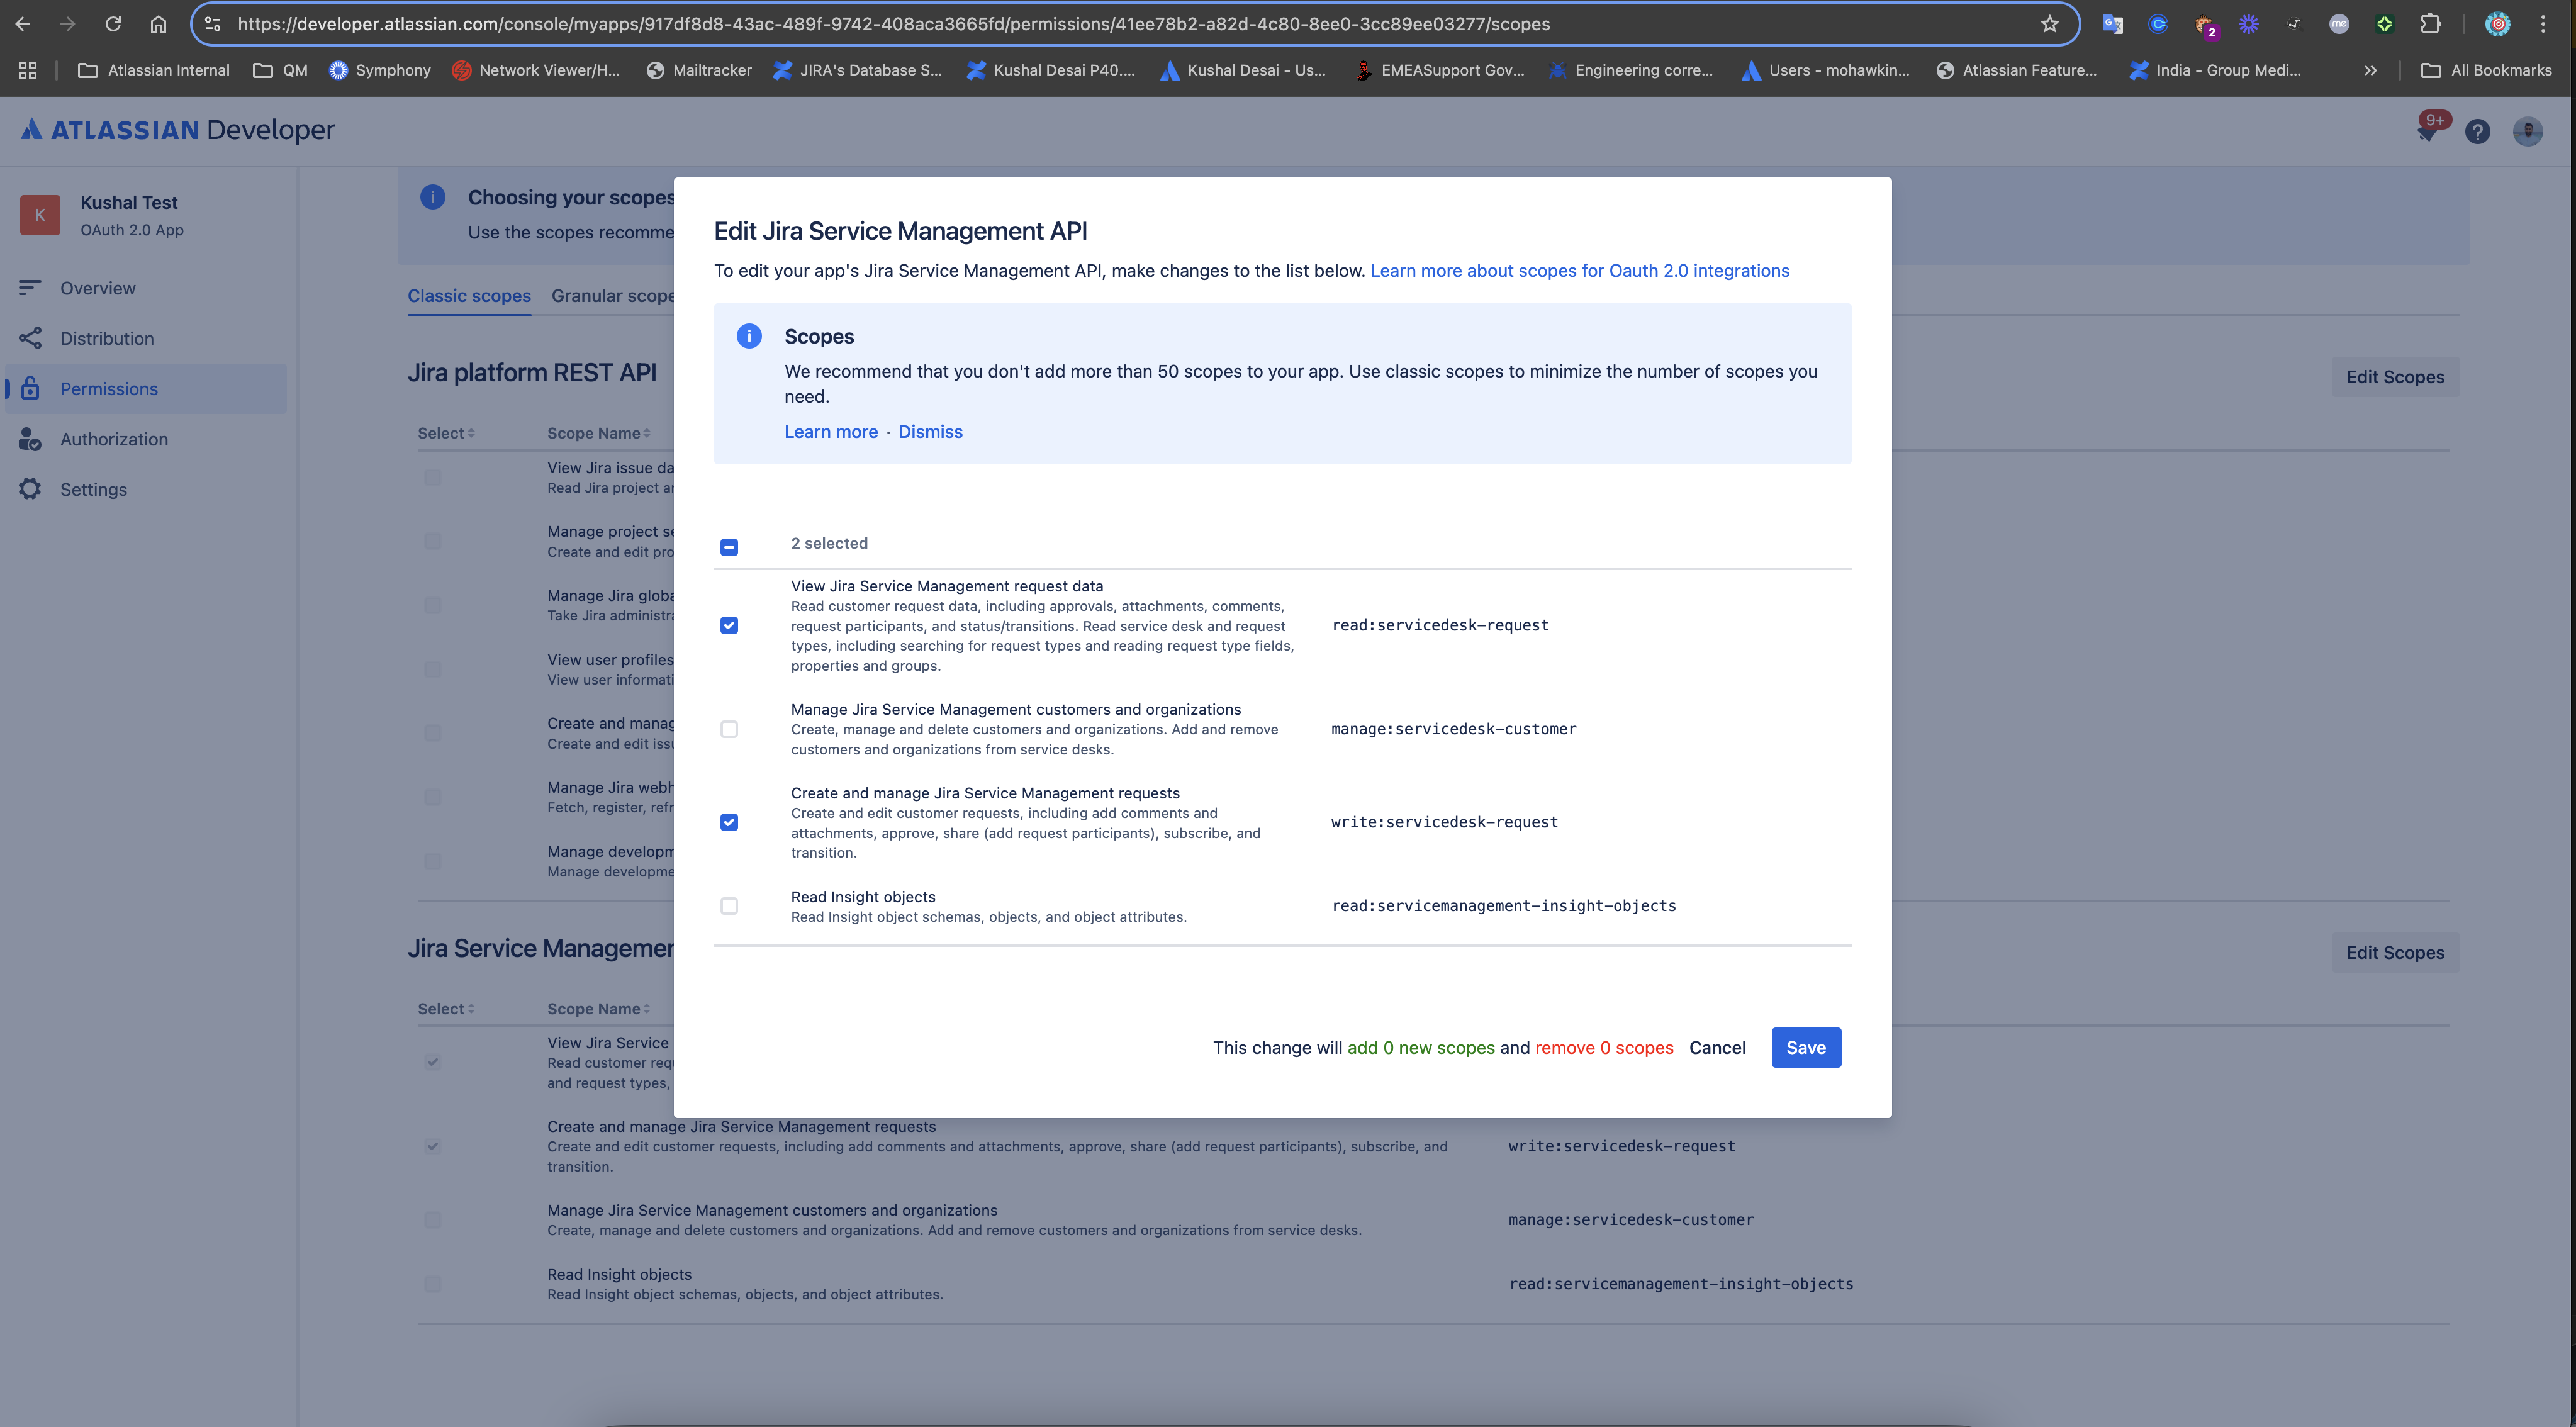Screen dimensions: 2576x1427
Task: Open Authorization in the left sidebar
Action: tap(114, 439)
